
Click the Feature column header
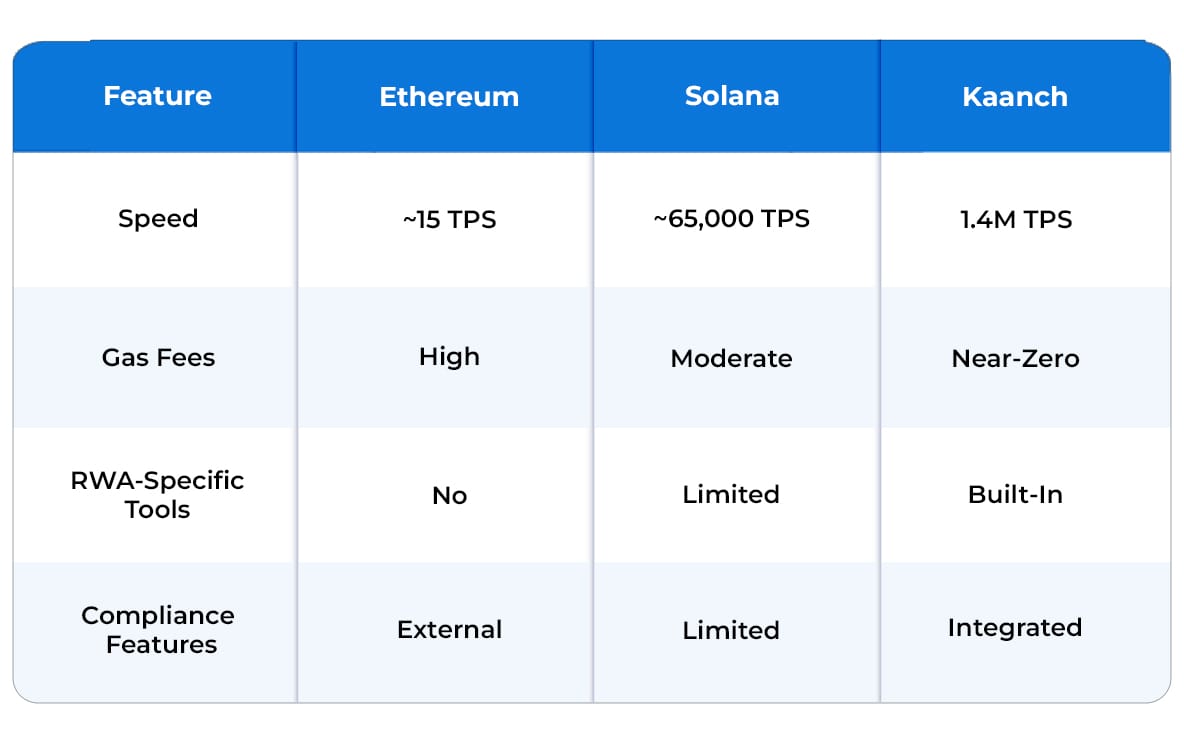(x=157, y=96)
